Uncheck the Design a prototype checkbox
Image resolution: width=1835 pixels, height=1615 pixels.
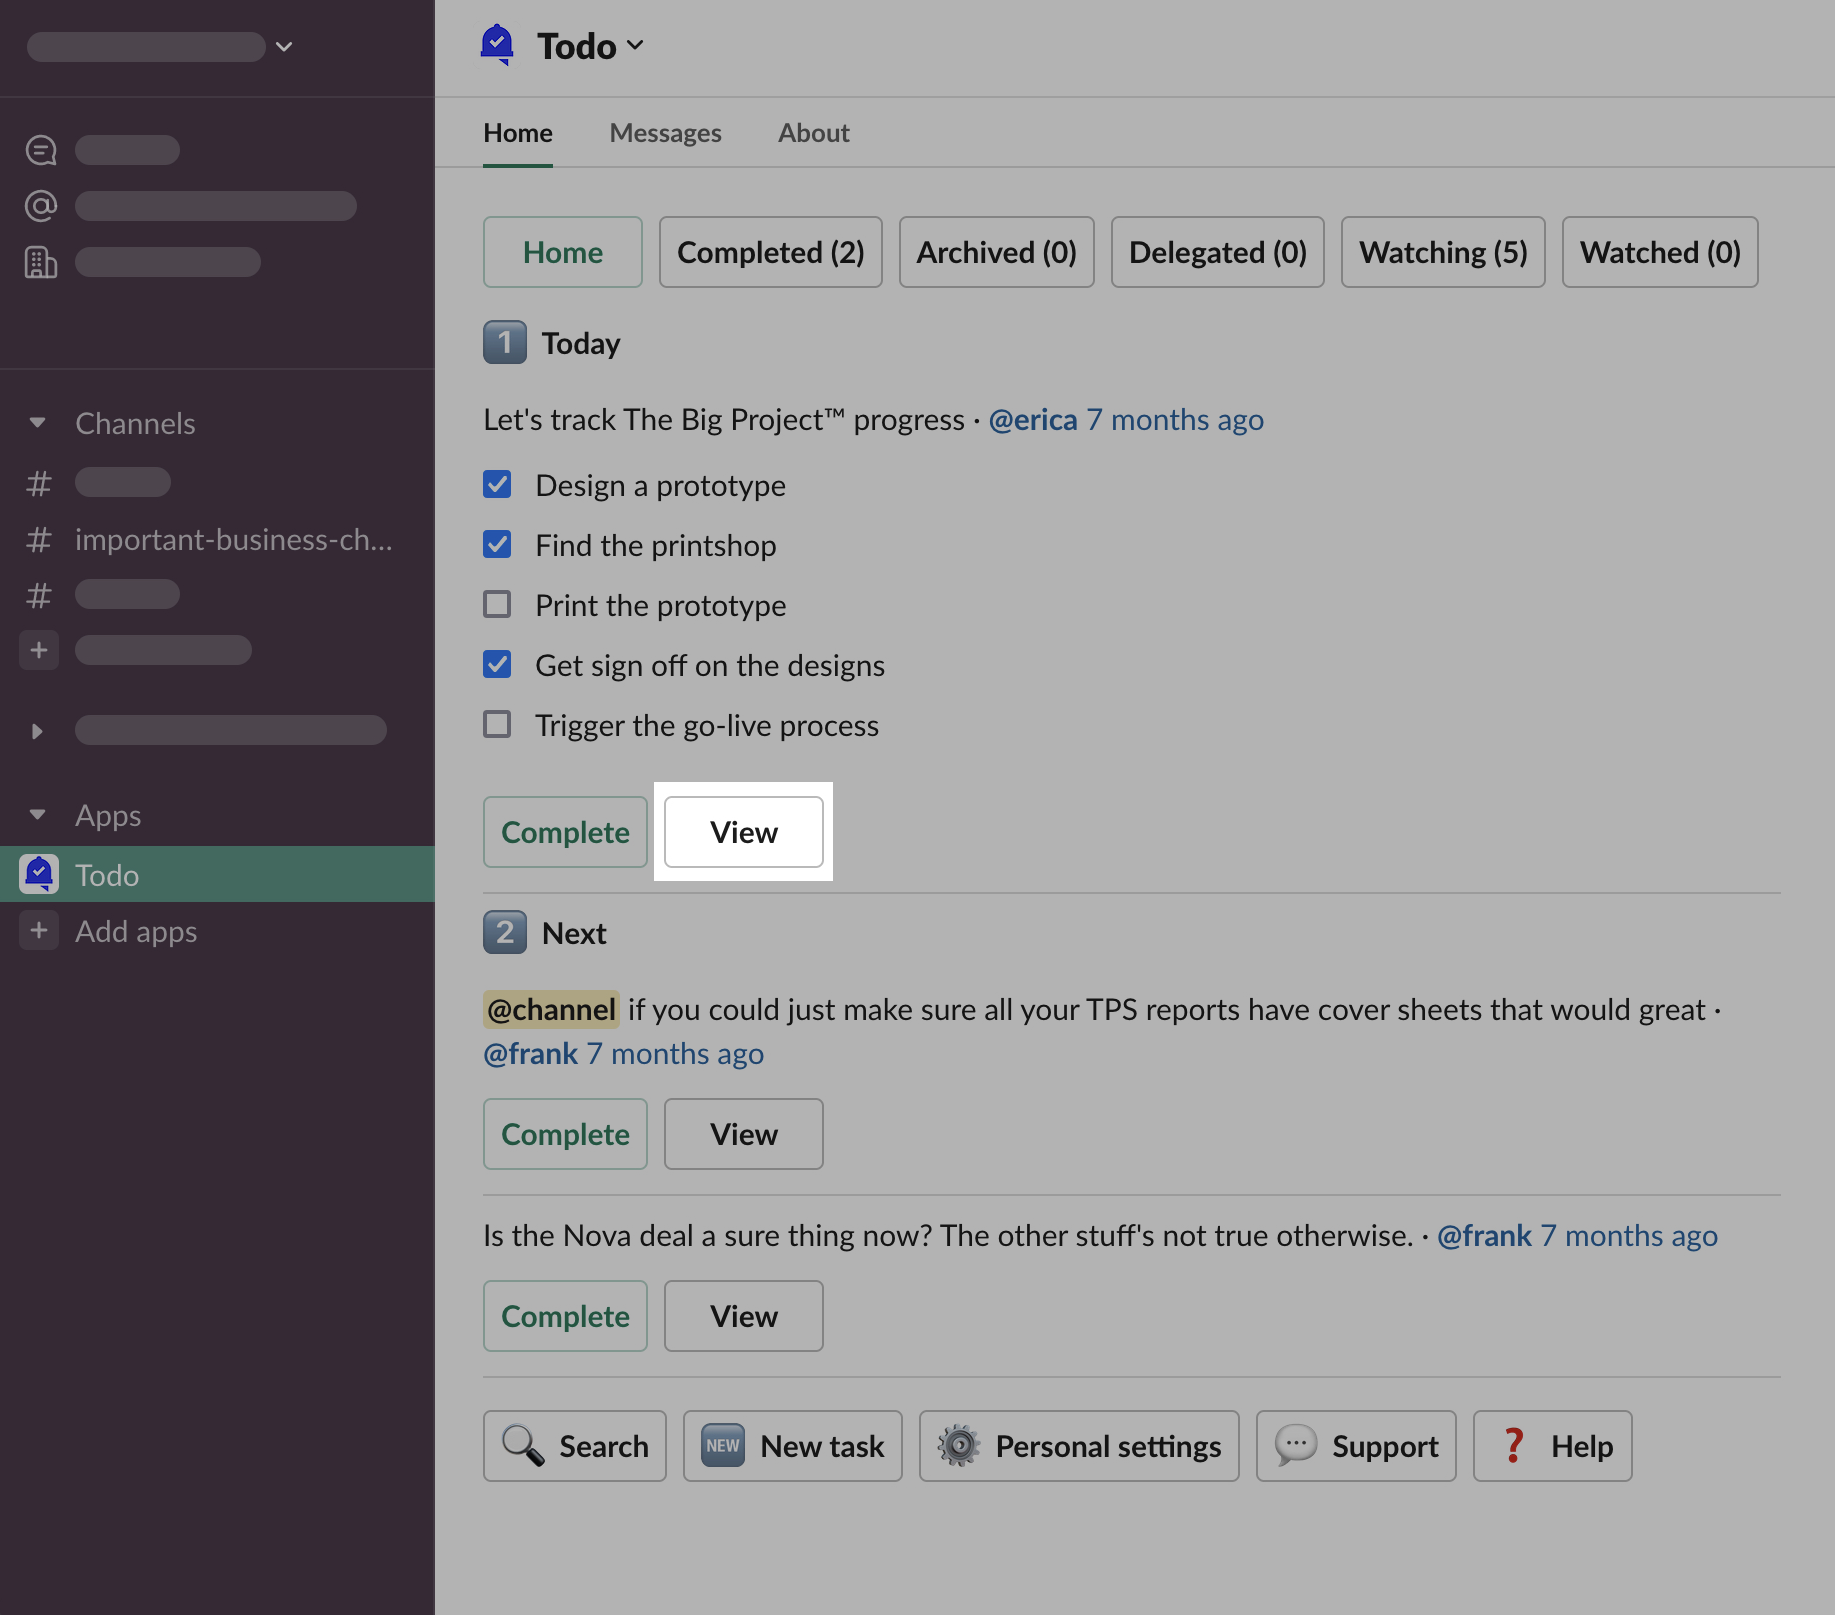(x=497, y=485)
